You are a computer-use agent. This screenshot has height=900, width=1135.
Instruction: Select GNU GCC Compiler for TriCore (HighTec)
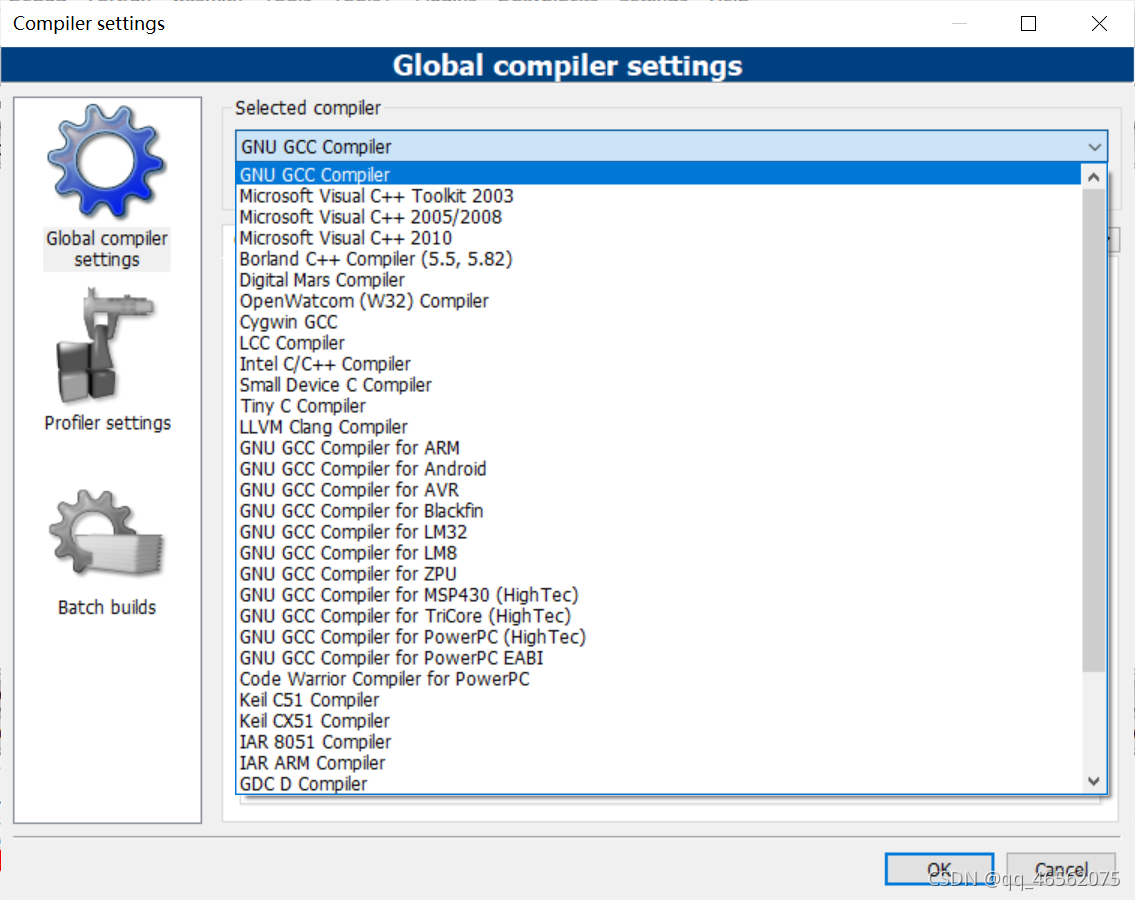(x=658, y=616)
